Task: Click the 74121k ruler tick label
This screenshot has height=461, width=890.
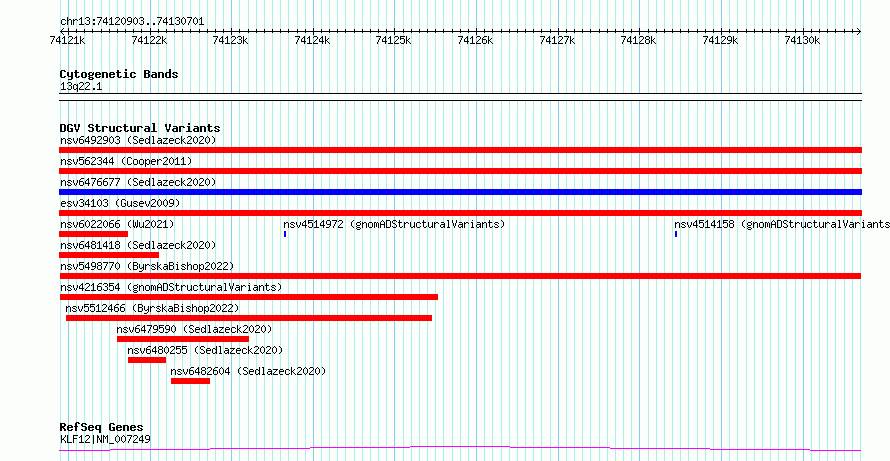Action: [68, 40]
